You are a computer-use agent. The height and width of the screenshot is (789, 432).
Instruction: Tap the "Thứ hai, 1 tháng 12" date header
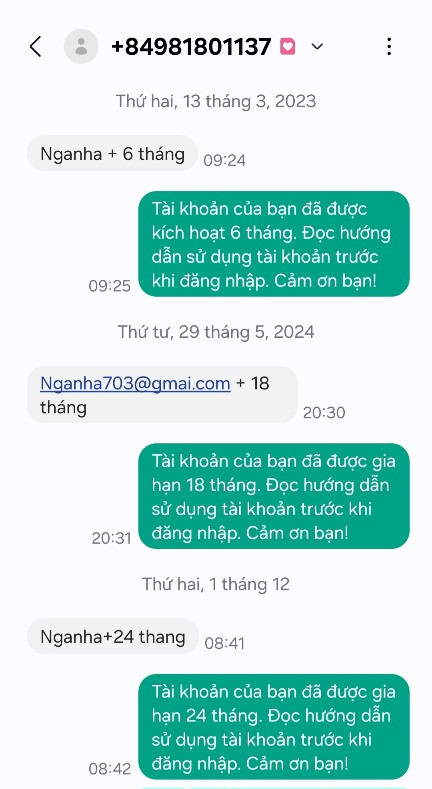(216, 584)
